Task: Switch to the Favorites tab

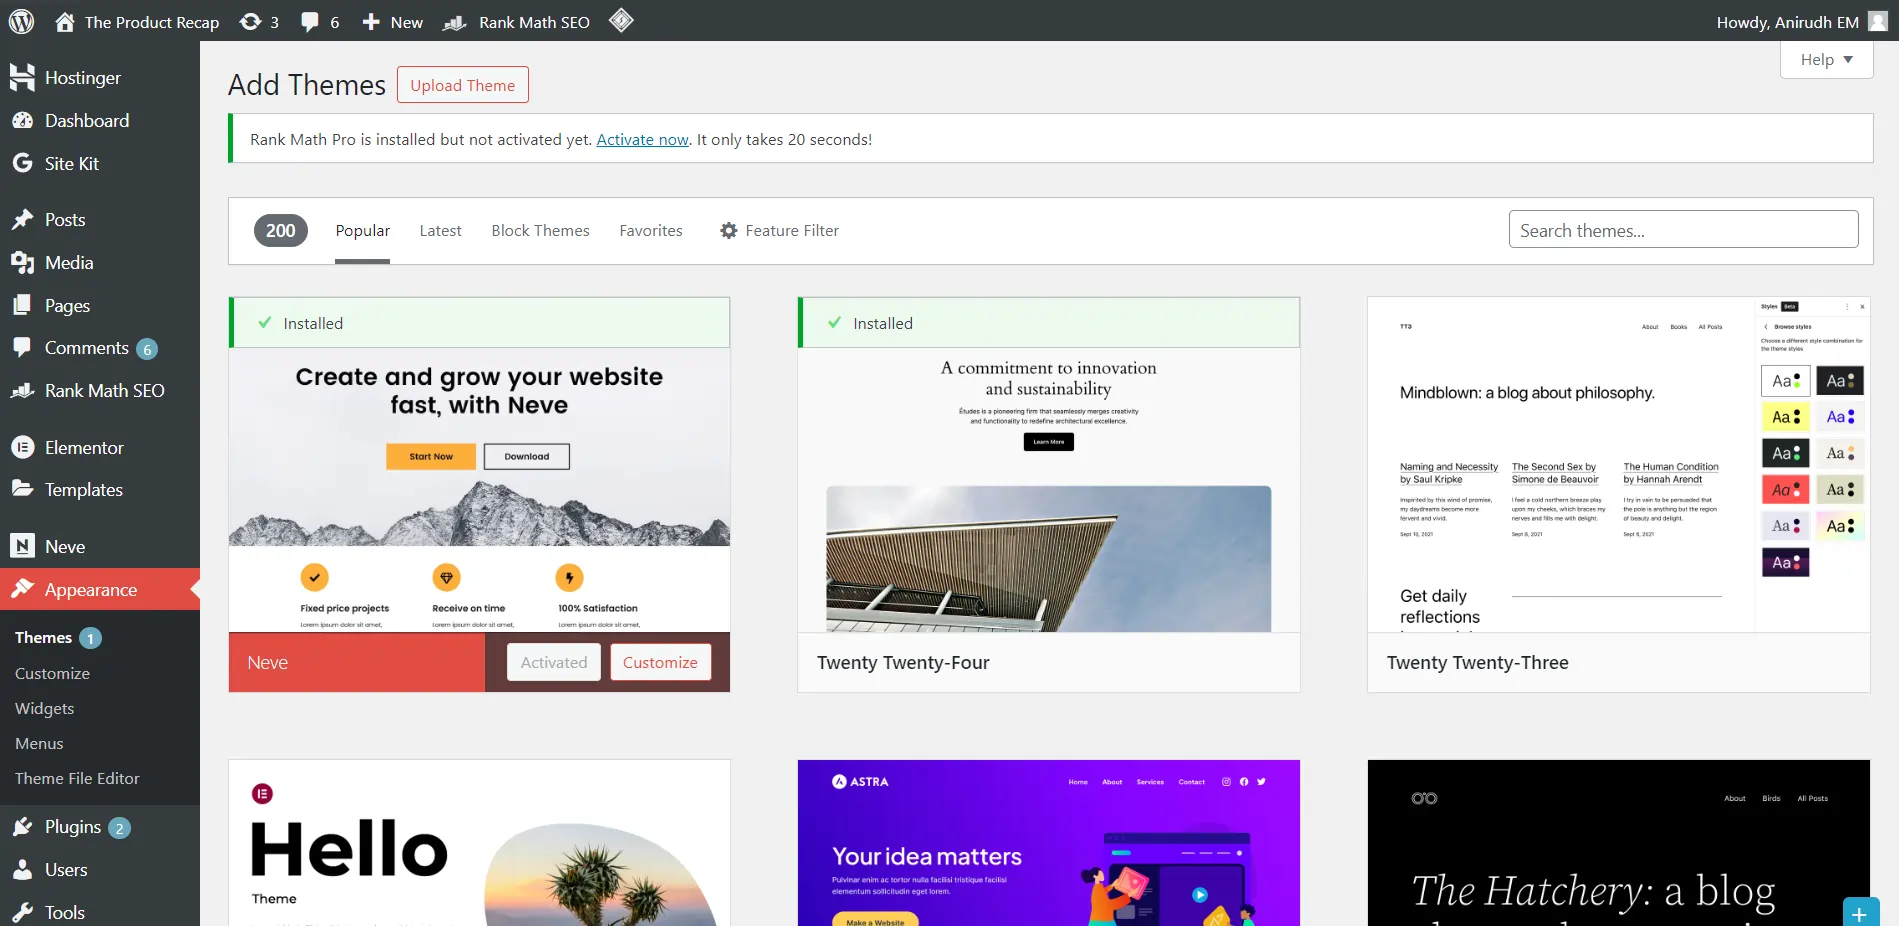Action: click(x=651, y=230)
